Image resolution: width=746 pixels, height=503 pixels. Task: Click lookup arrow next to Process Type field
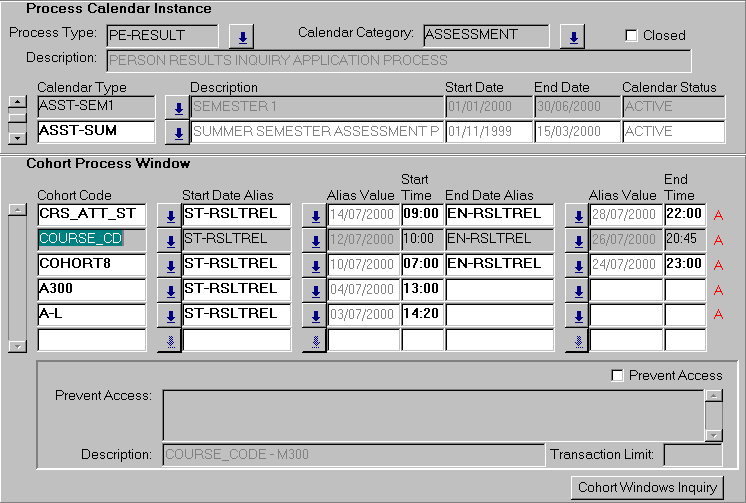242,38
